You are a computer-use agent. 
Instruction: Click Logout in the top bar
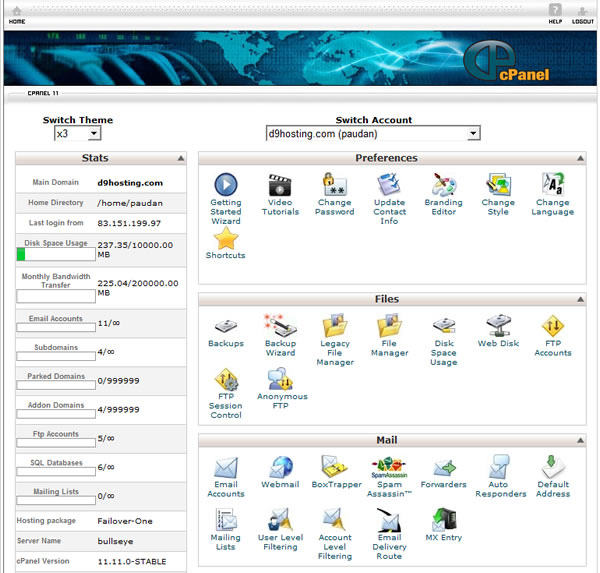coord(582,15)
